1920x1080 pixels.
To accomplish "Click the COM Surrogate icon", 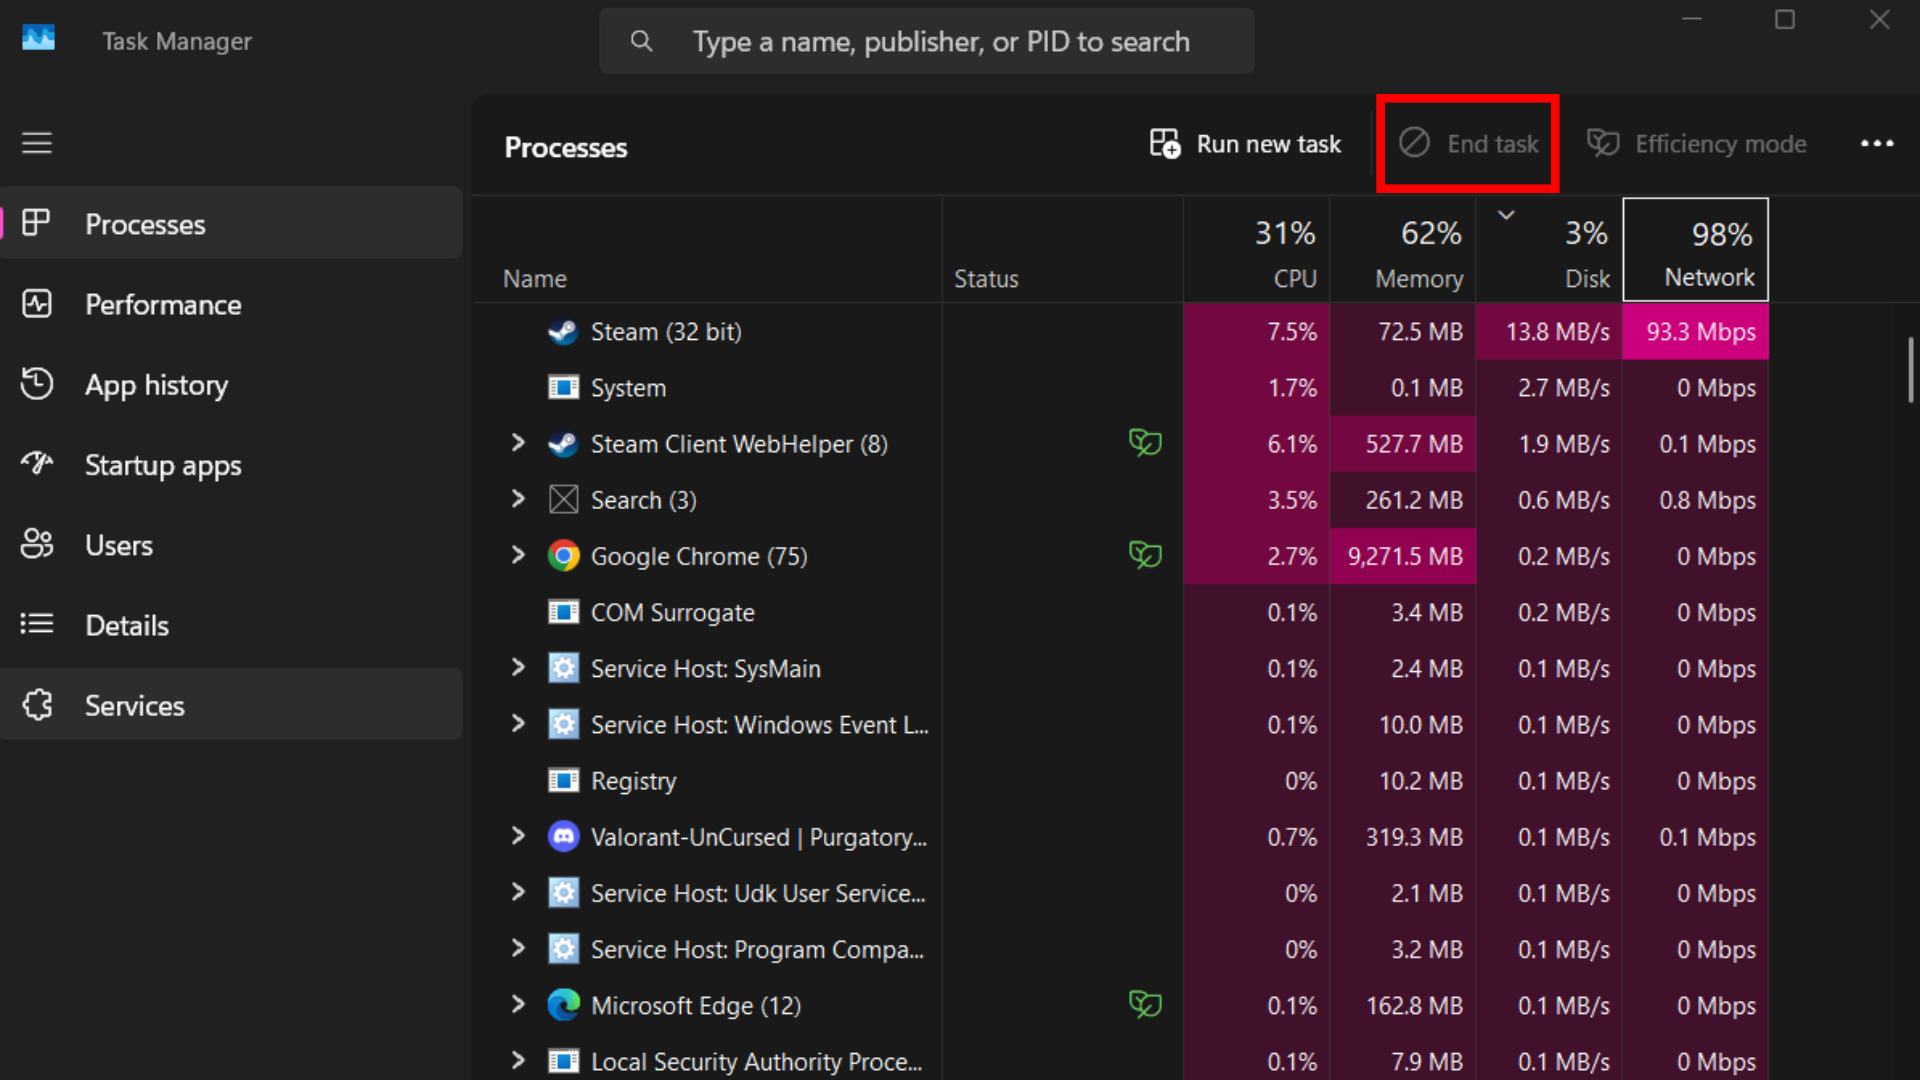I will tap(563, 612).
